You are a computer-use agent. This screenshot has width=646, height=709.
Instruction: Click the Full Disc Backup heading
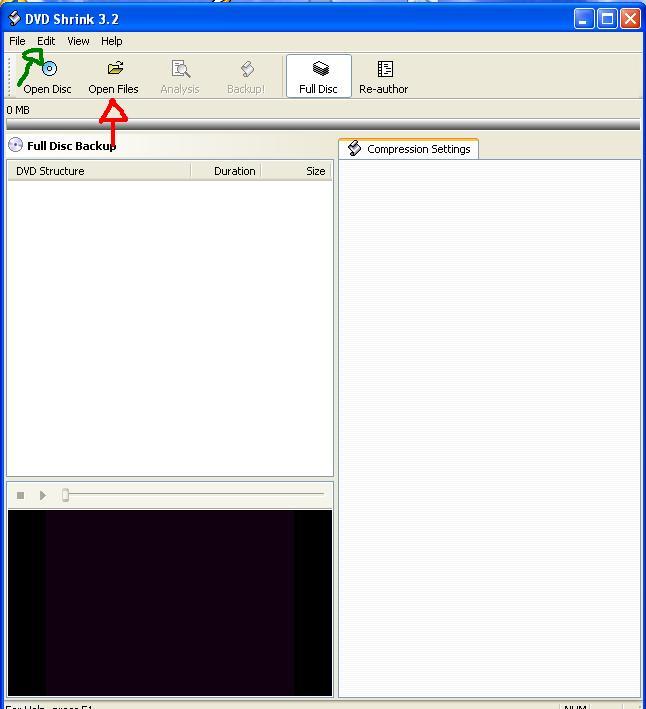tap(71, 146)
